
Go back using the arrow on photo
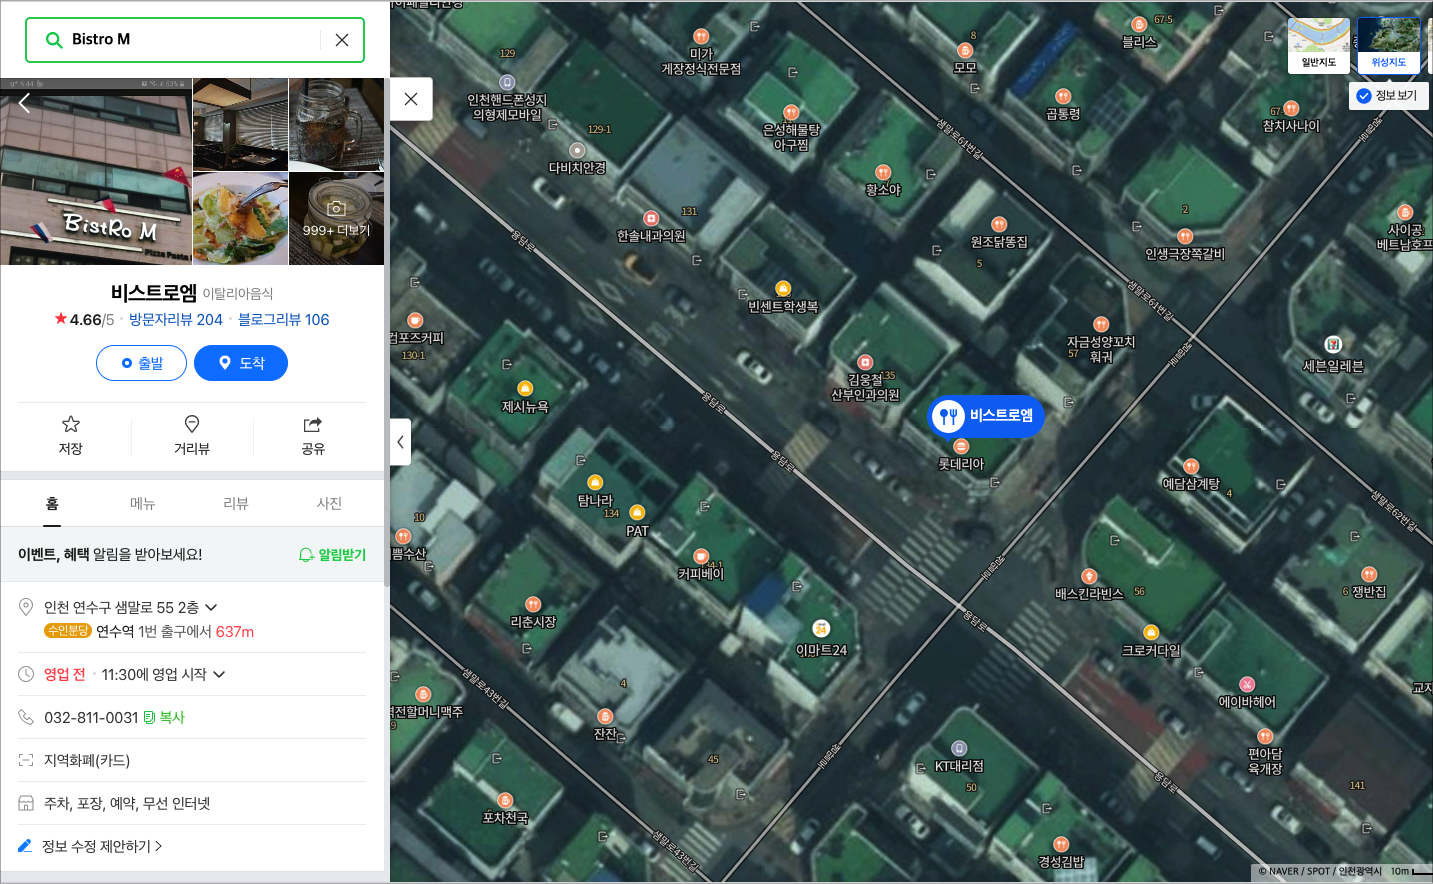tap(25, 103)
